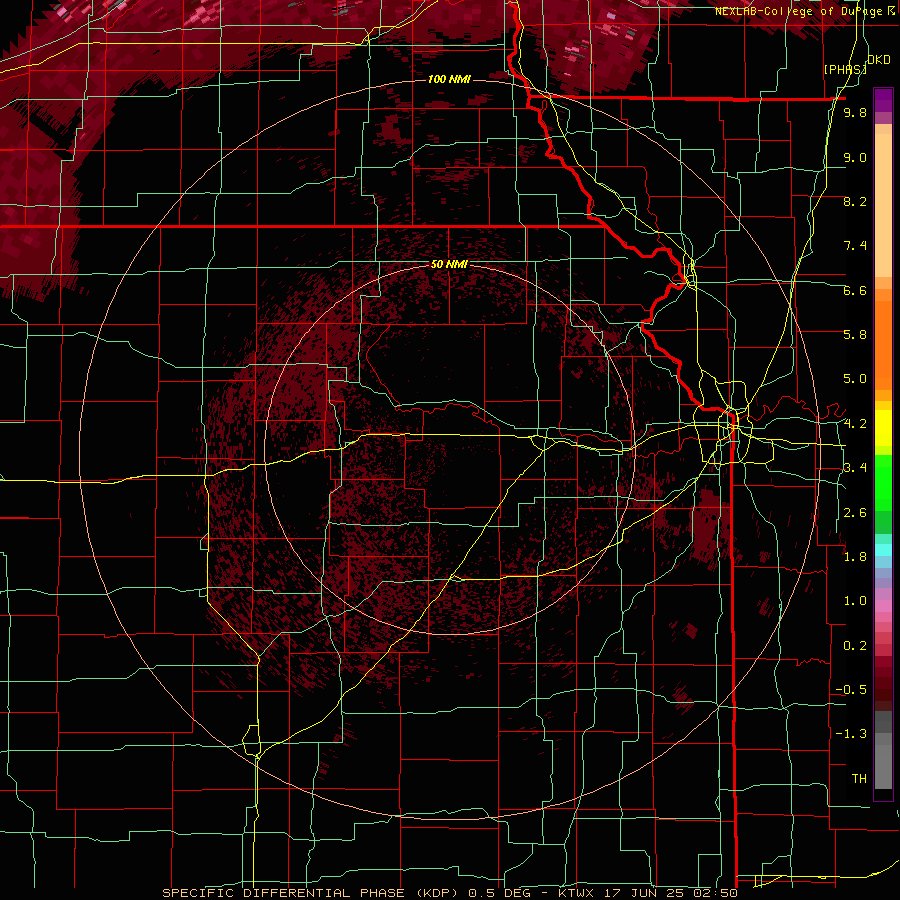The width and height of the screenshot is (900, 900).
Task: Click the 9.0 color scale value
Action: tap(855, 157)
